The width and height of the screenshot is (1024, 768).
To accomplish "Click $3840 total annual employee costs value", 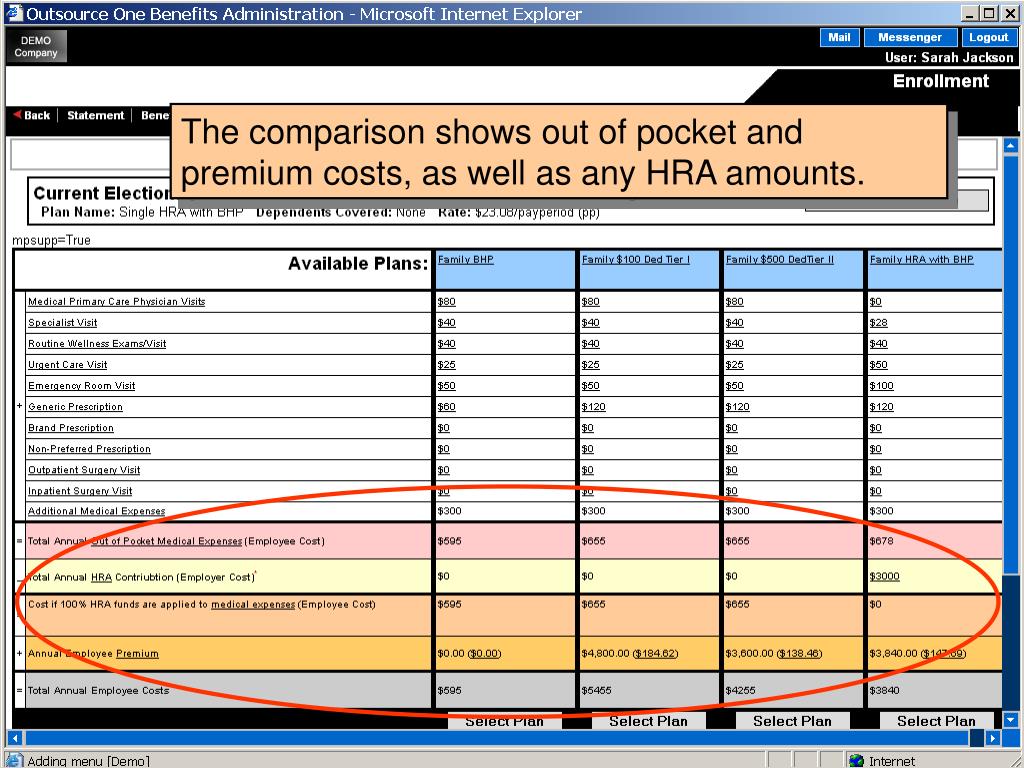I will point(884,690).
